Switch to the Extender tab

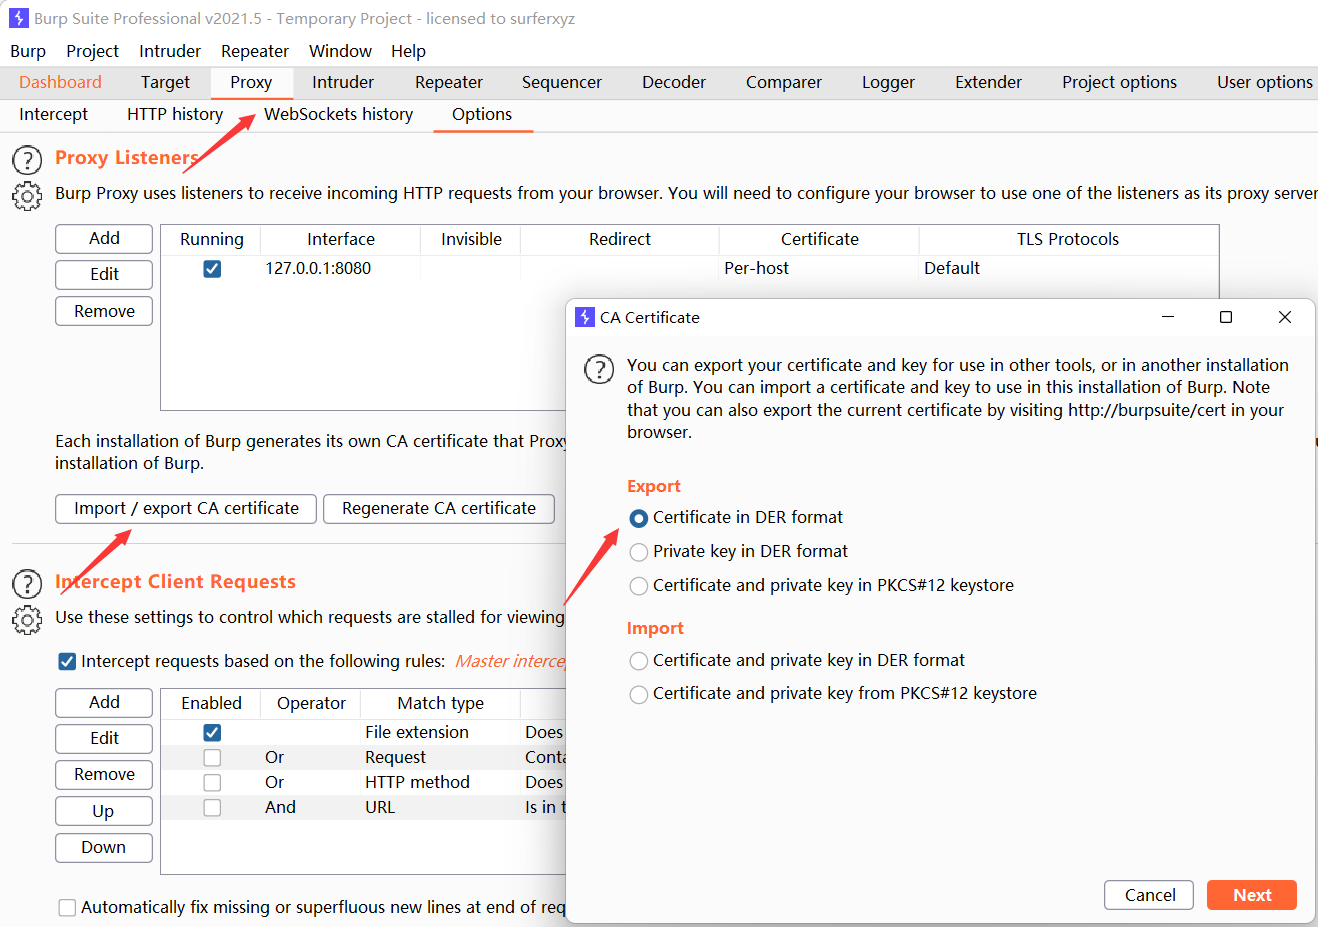(988, 82)
